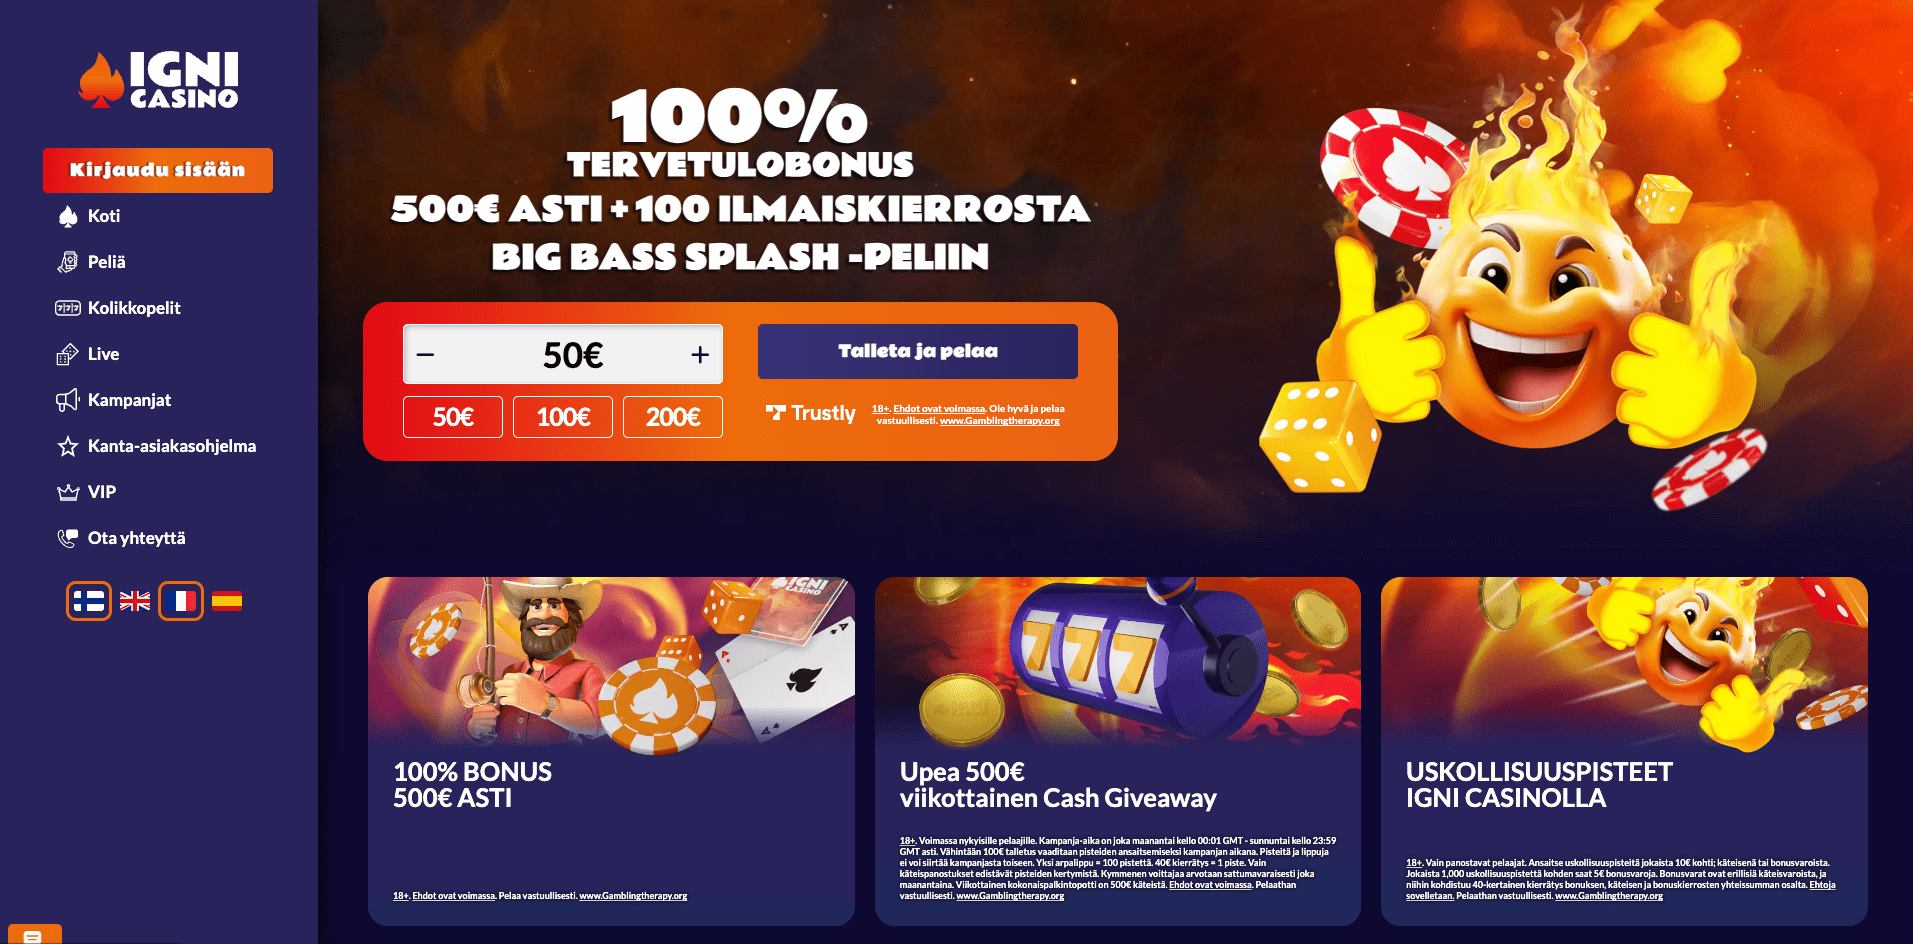Click the deposit amount field showing 50€
This screenshot has height=944, width=1913.
(563, 354)
